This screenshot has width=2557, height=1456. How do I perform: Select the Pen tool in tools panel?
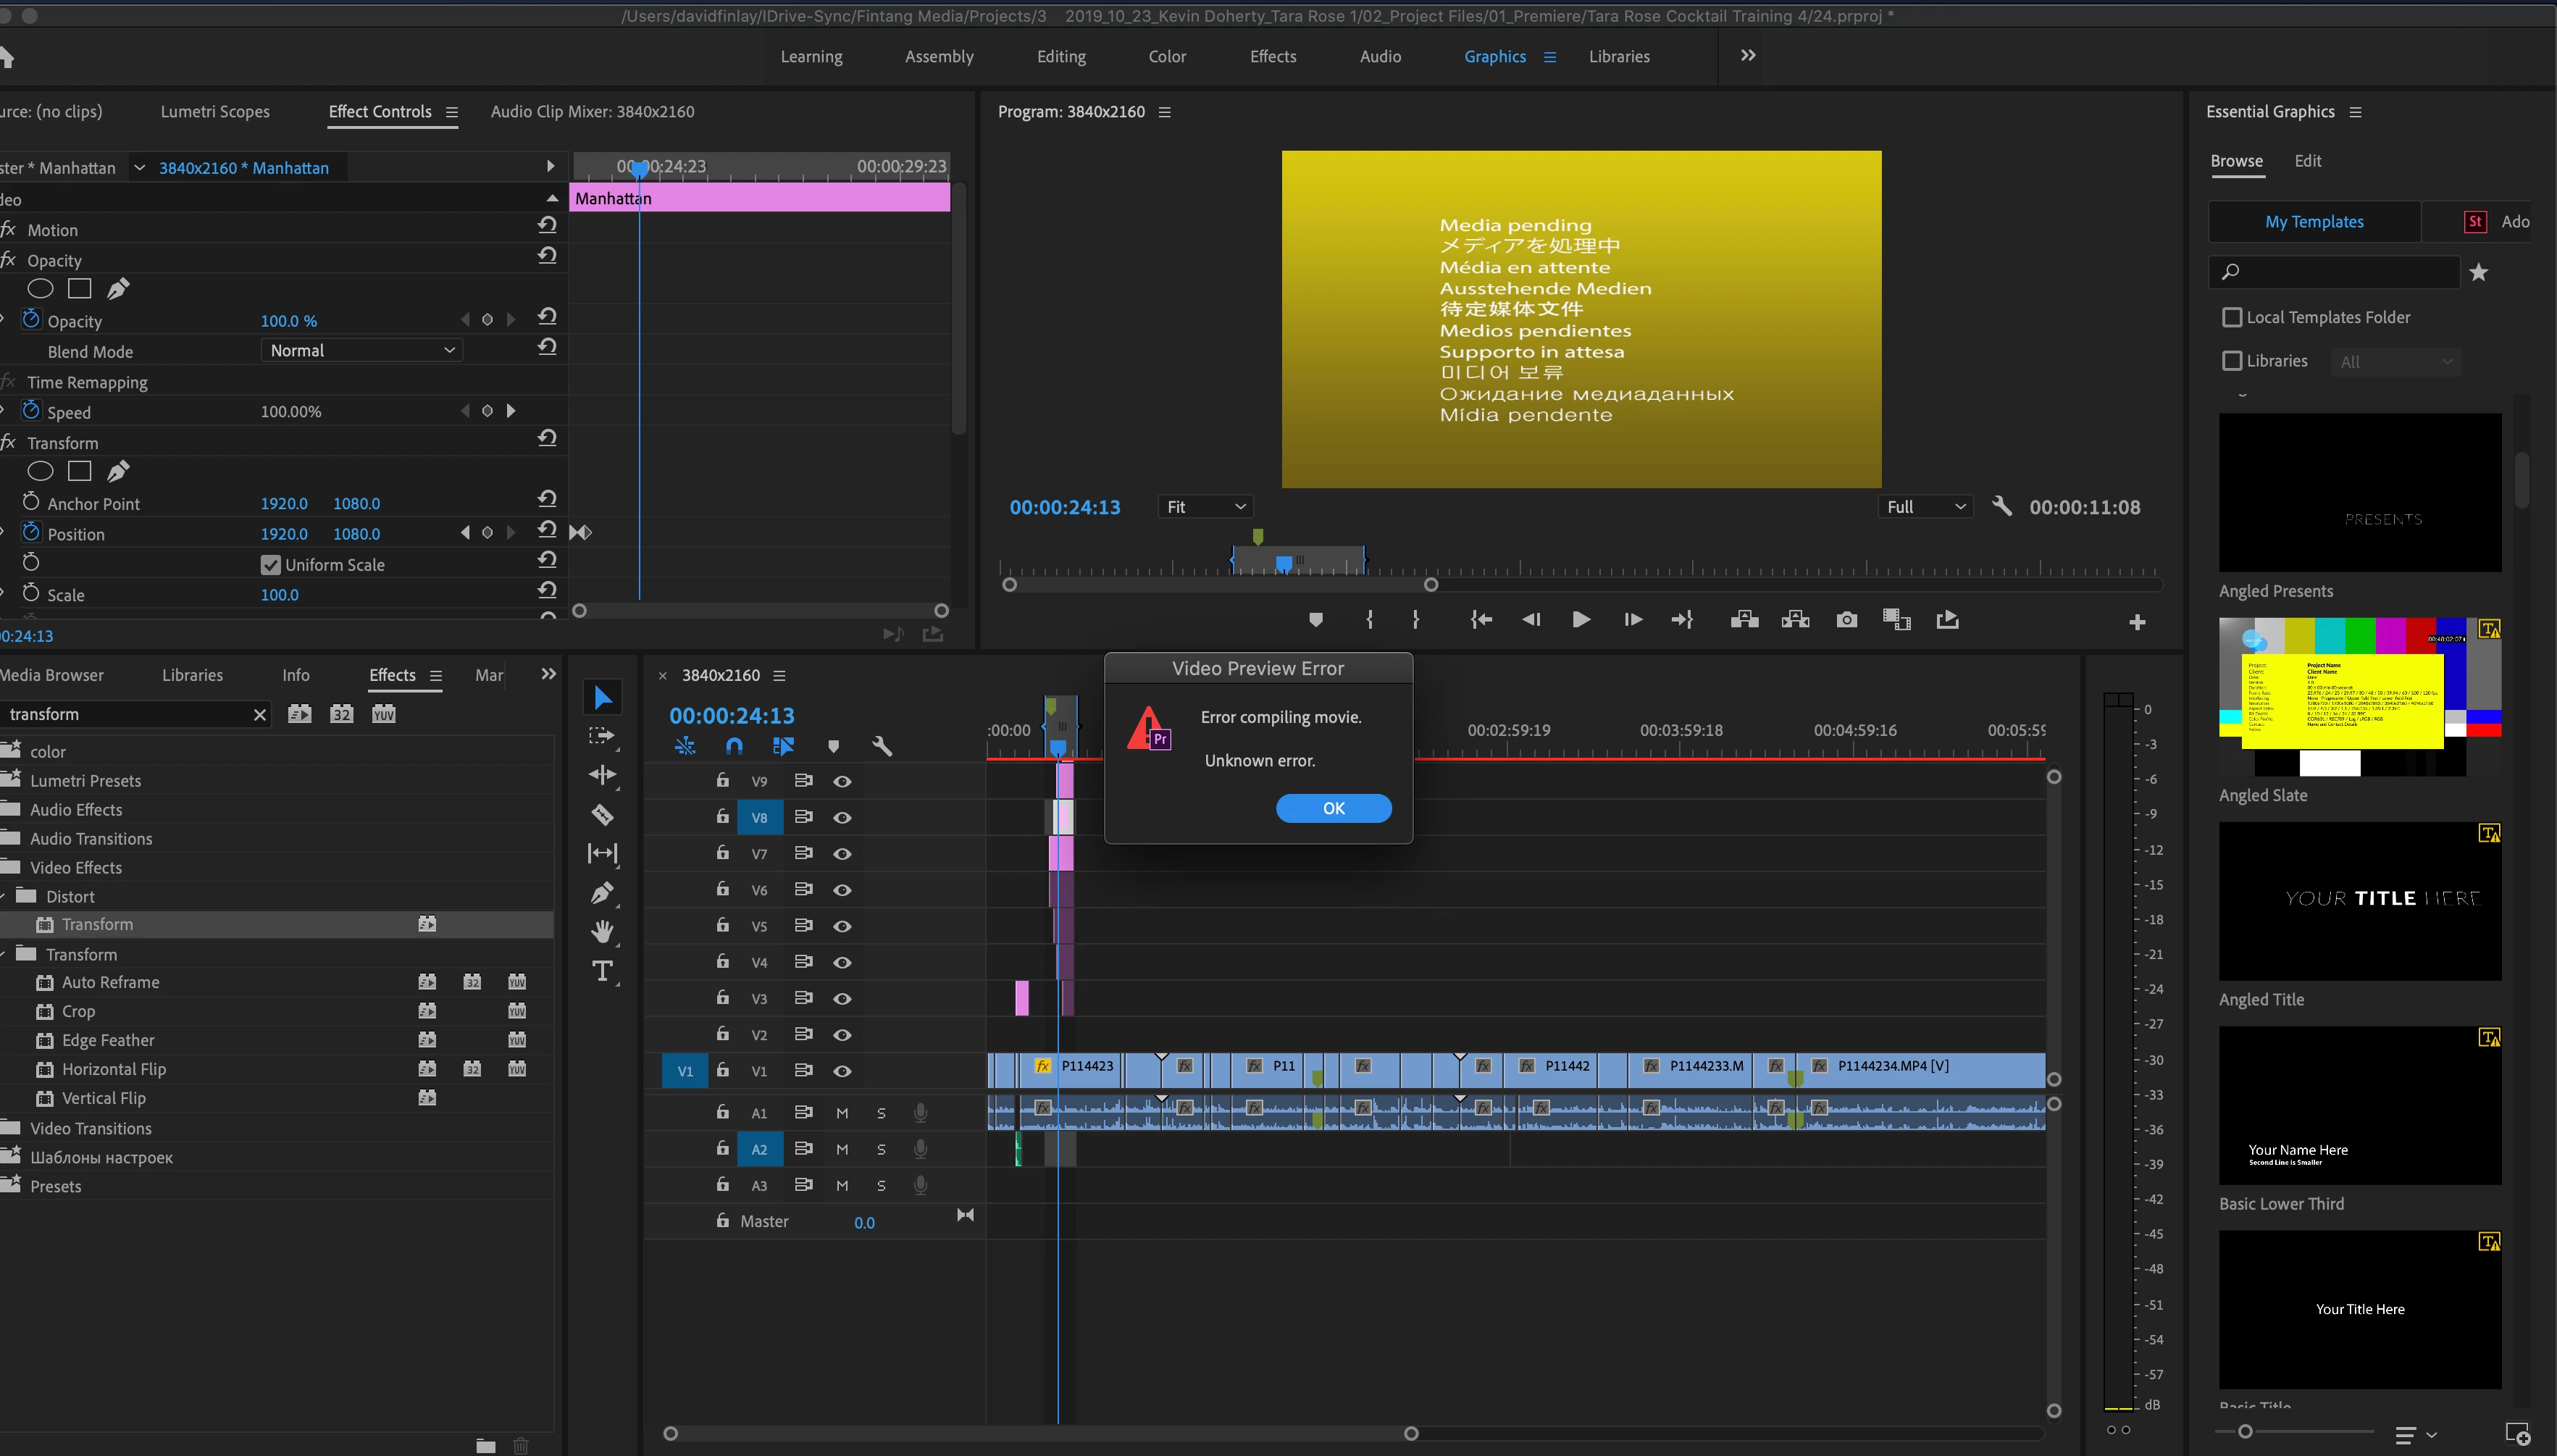[x=602, y=893]
